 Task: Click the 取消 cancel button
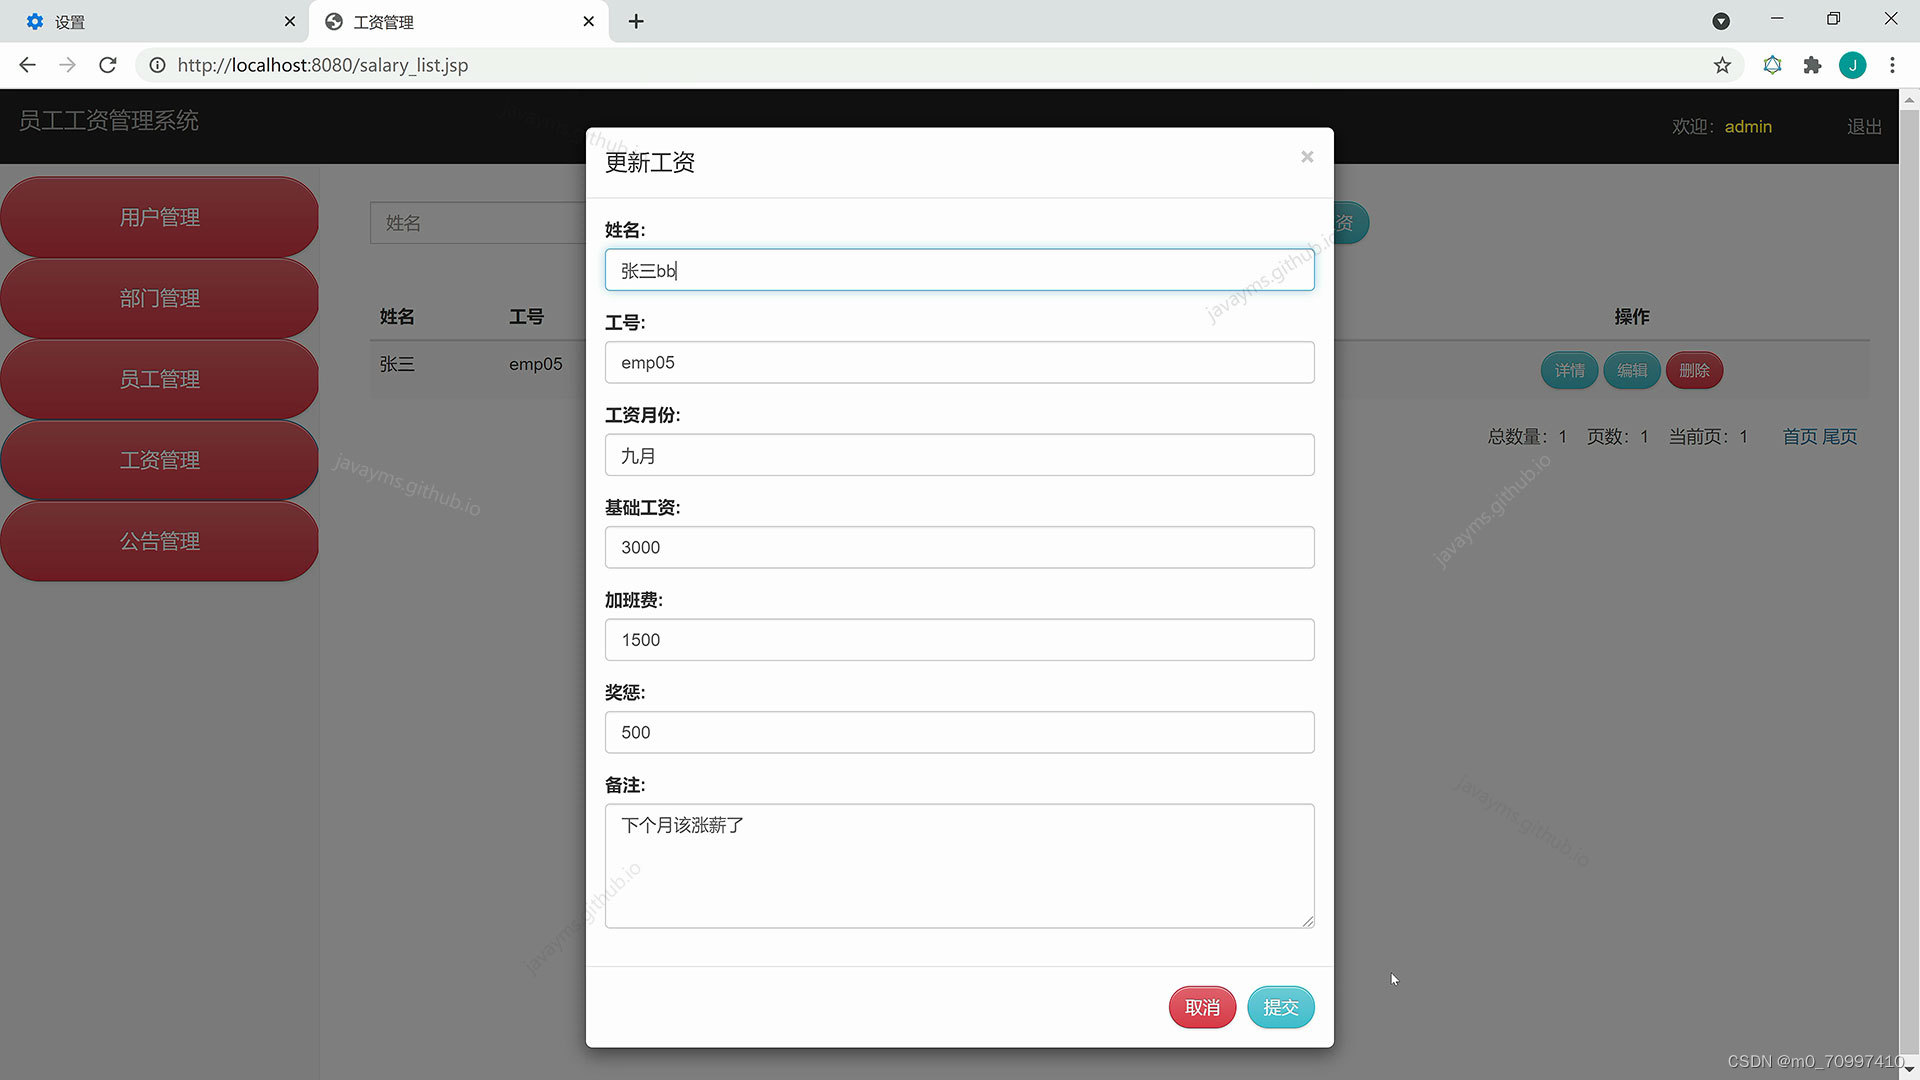pos(1202,1007)
